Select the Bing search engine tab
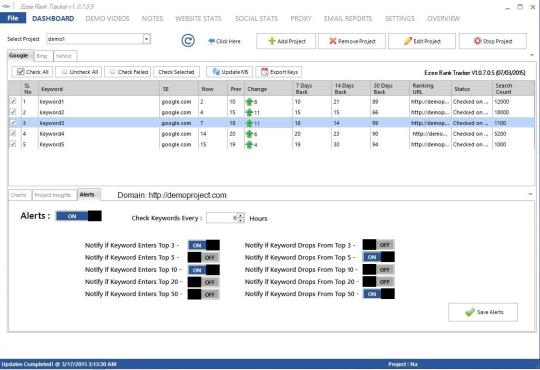Screen dimensions: 540x370 [43, 56]
